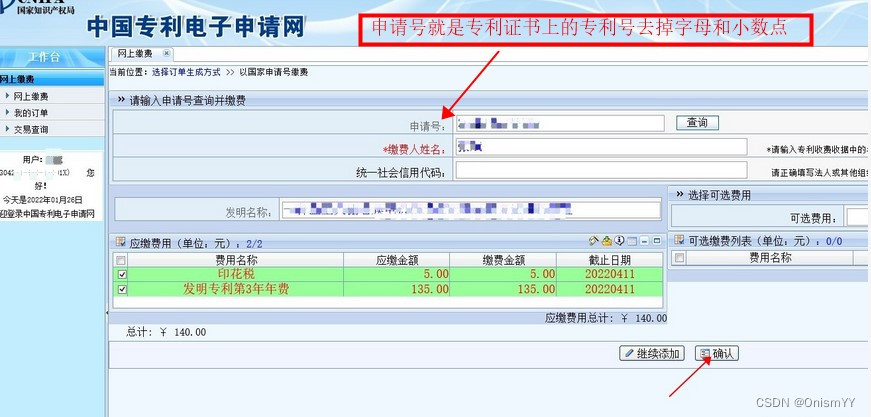Uncheck the 发明专利第3年年费 checkbox
Screen dimensions: 871x417
pyautogui.click(x=122, y=289)
